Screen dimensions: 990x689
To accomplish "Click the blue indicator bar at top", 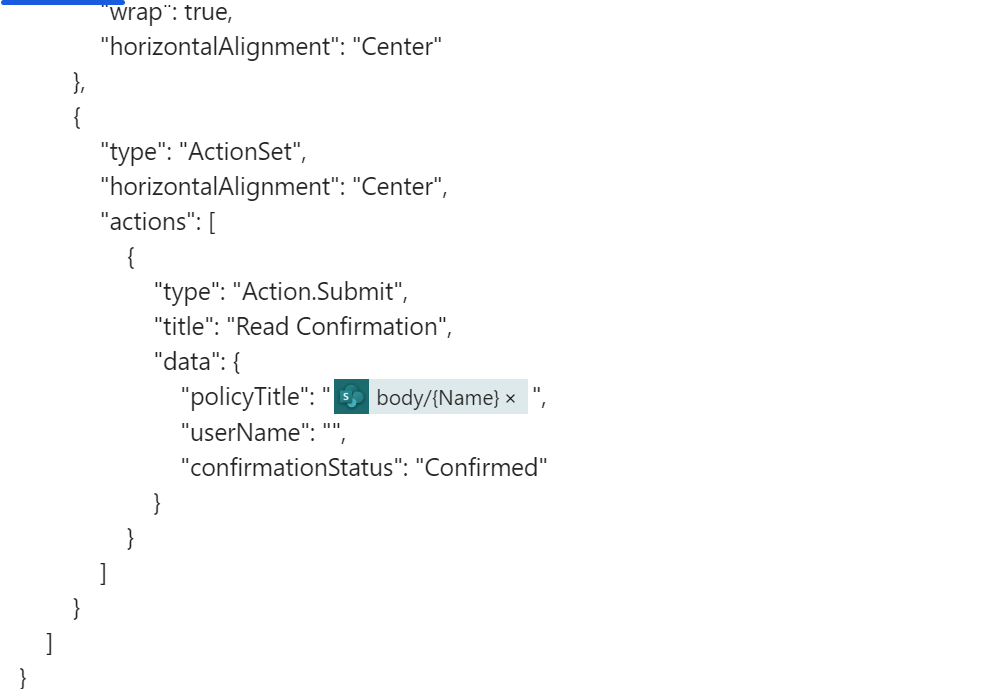I will 62,2.
